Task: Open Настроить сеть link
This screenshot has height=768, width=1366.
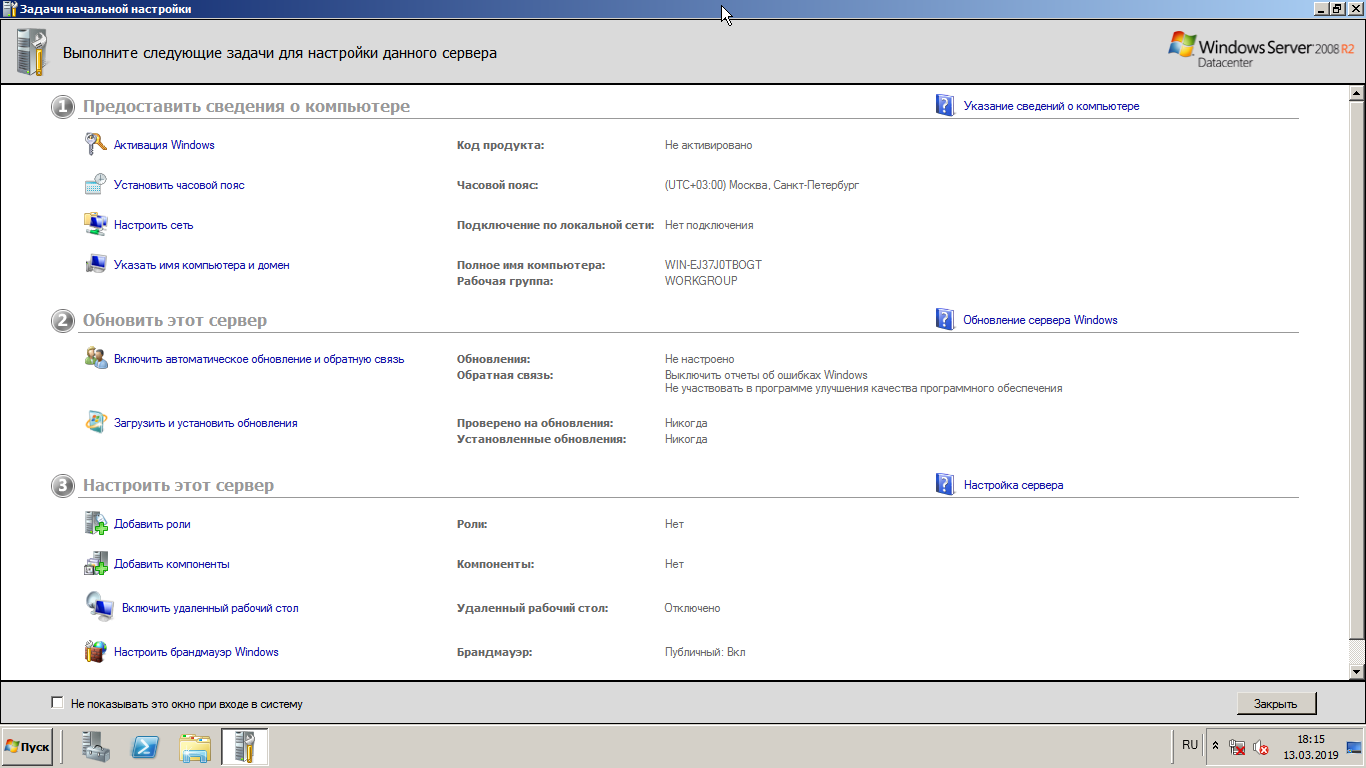Action: pyautogui.click(x=153, y=225)
